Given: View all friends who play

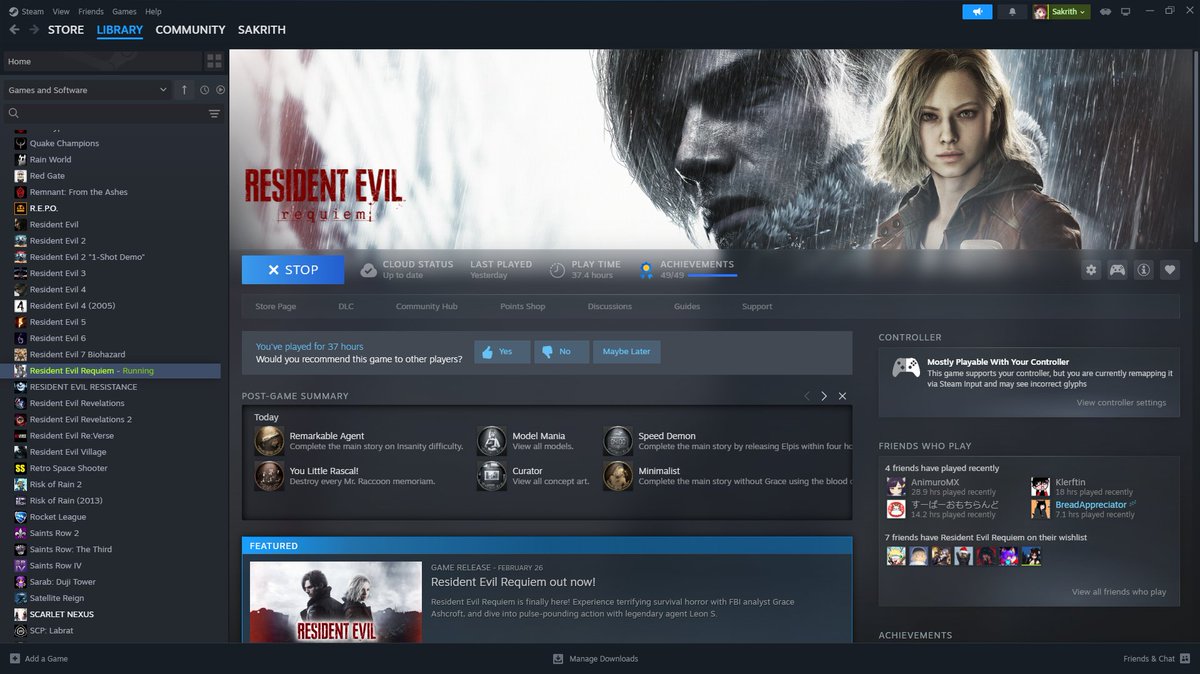Looking at the screenshot, I should (x=1119, y=592).
